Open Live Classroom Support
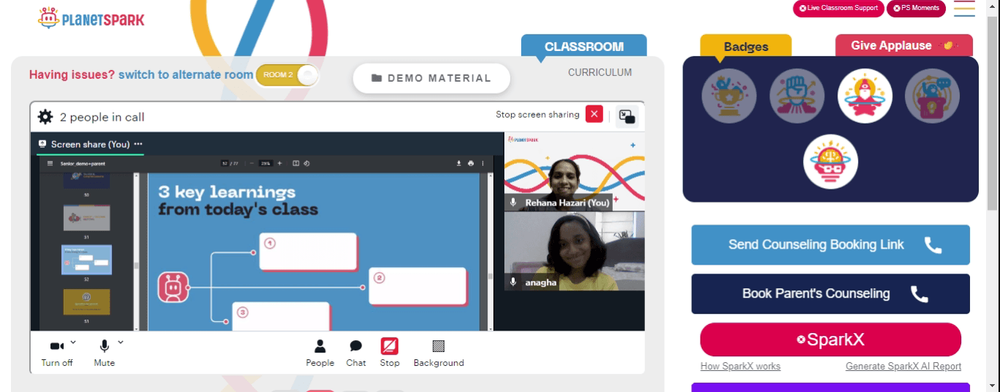This screenshot has width=1000, height=392. pyautogui.click(x=838, y=8)
